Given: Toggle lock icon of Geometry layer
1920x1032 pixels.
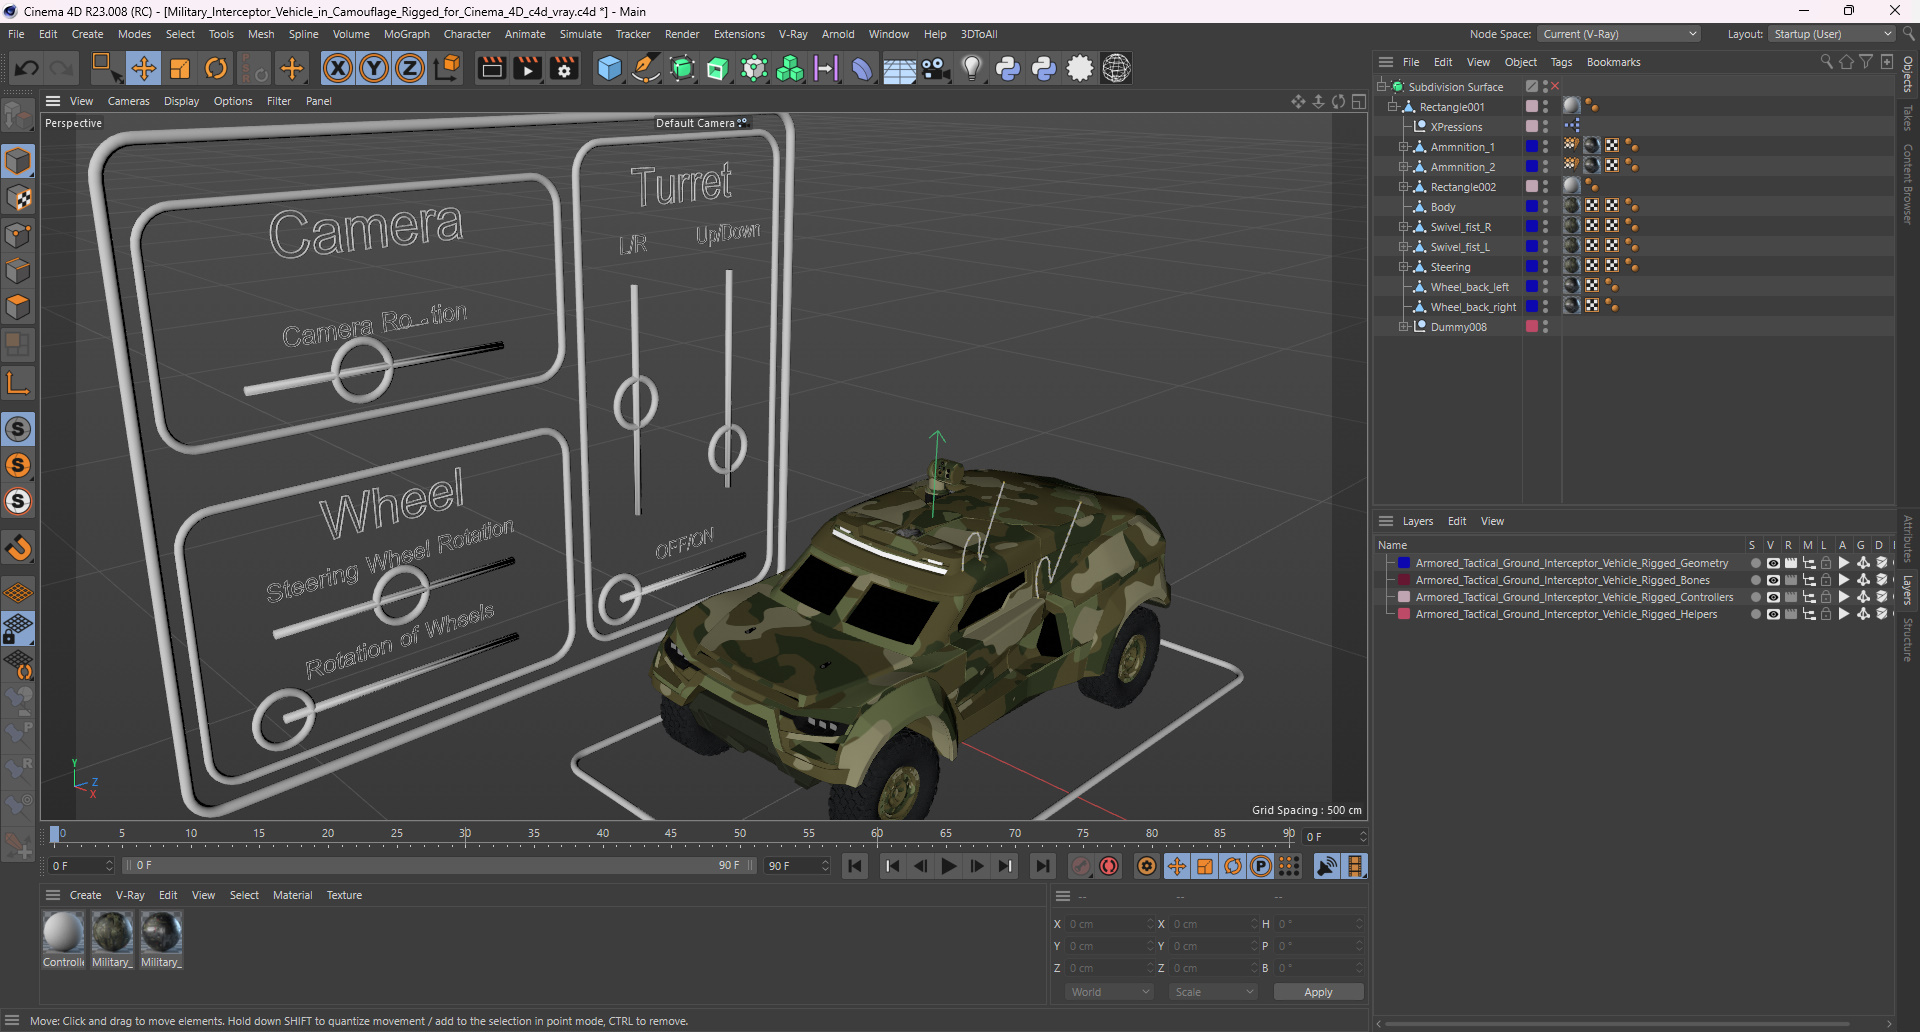Looking at the screenshot, I should [1826, 563].
